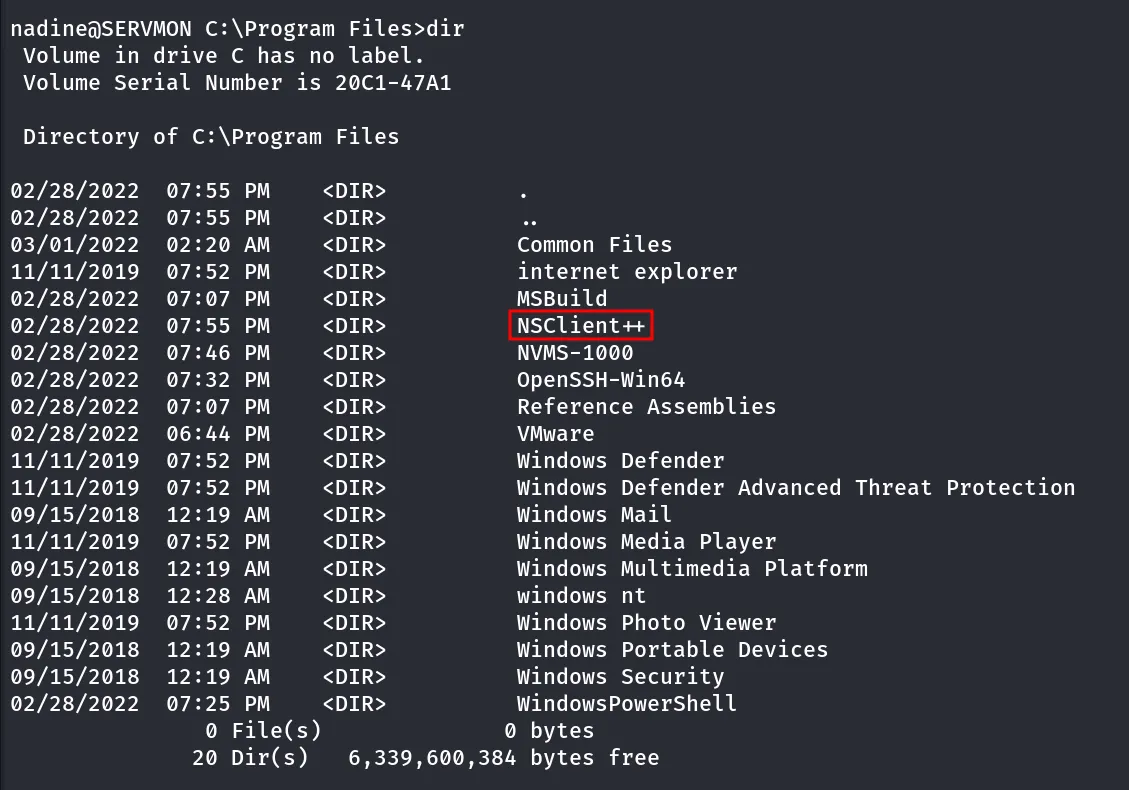Screen dimensions: 1129x790
Task: Select the Windows Security folder name
Action: click(620, 677)
